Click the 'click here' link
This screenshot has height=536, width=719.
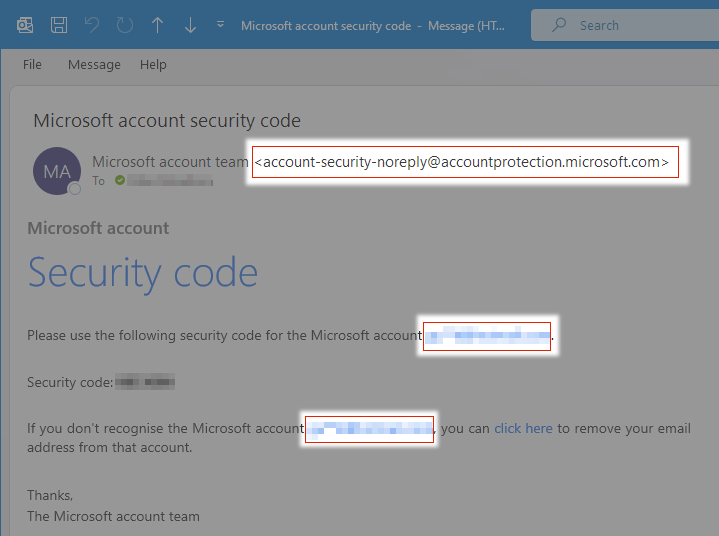(x=523, y=428)
